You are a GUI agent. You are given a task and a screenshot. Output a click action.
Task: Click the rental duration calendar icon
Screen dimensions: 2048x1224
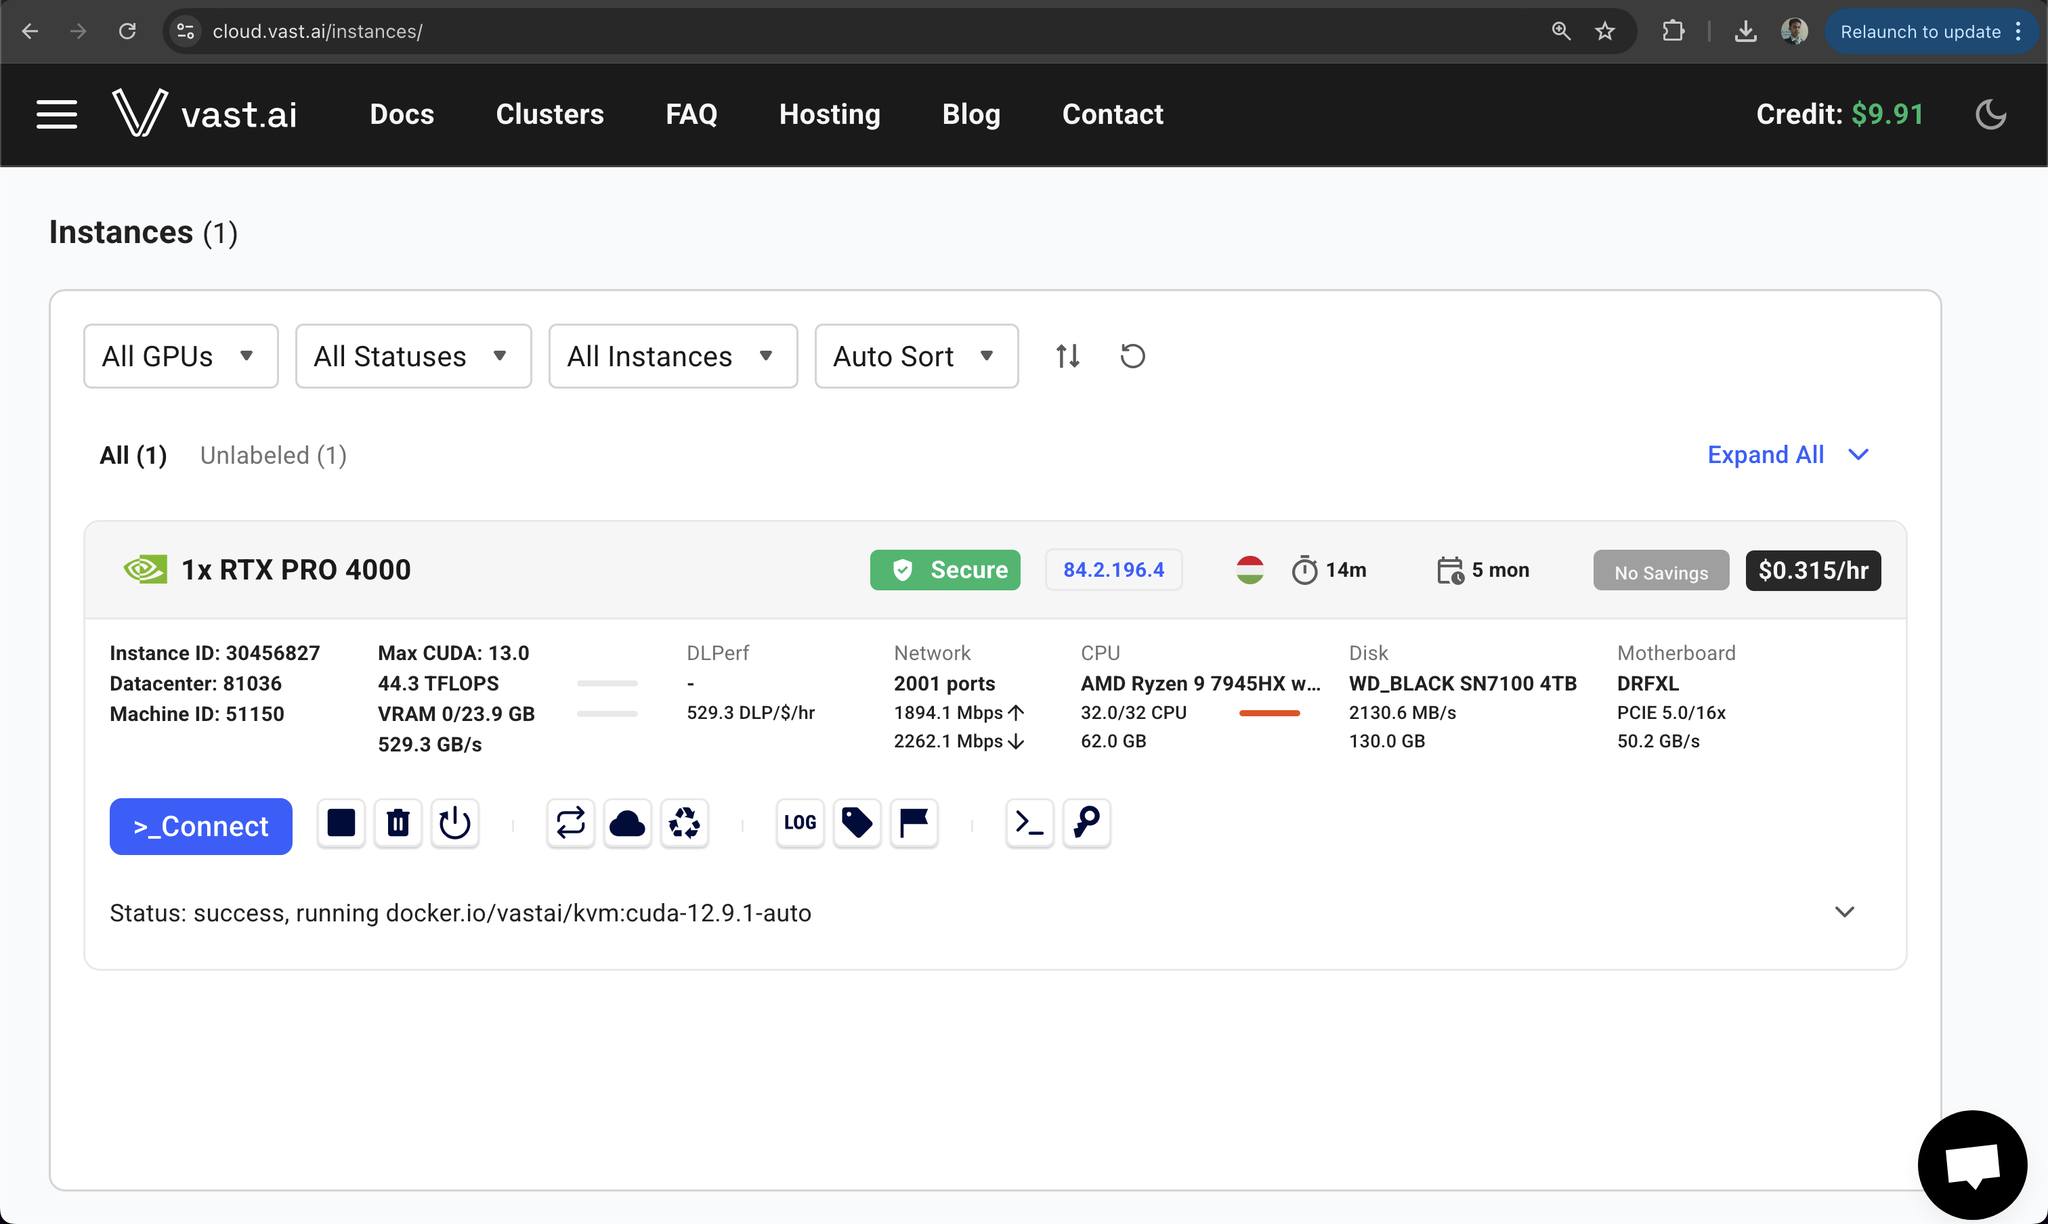1450,570
